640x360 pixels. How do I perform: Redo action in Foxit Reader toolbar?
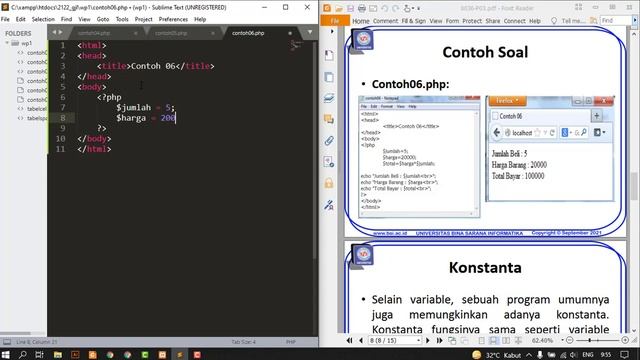(x=396, y=8)
